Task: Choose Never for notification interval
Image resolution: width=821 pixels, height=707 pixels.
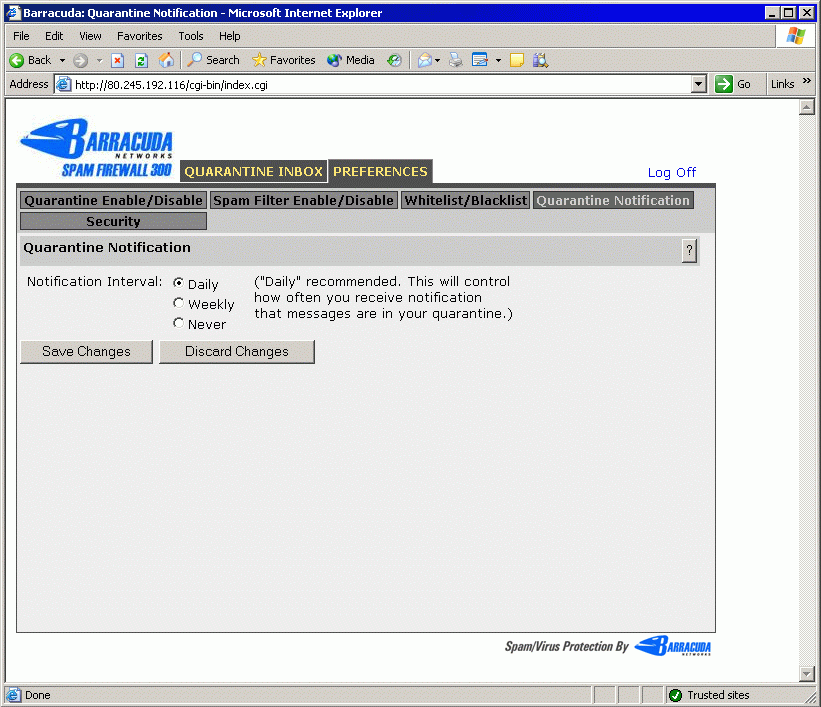Action: [x=179, y=323]
